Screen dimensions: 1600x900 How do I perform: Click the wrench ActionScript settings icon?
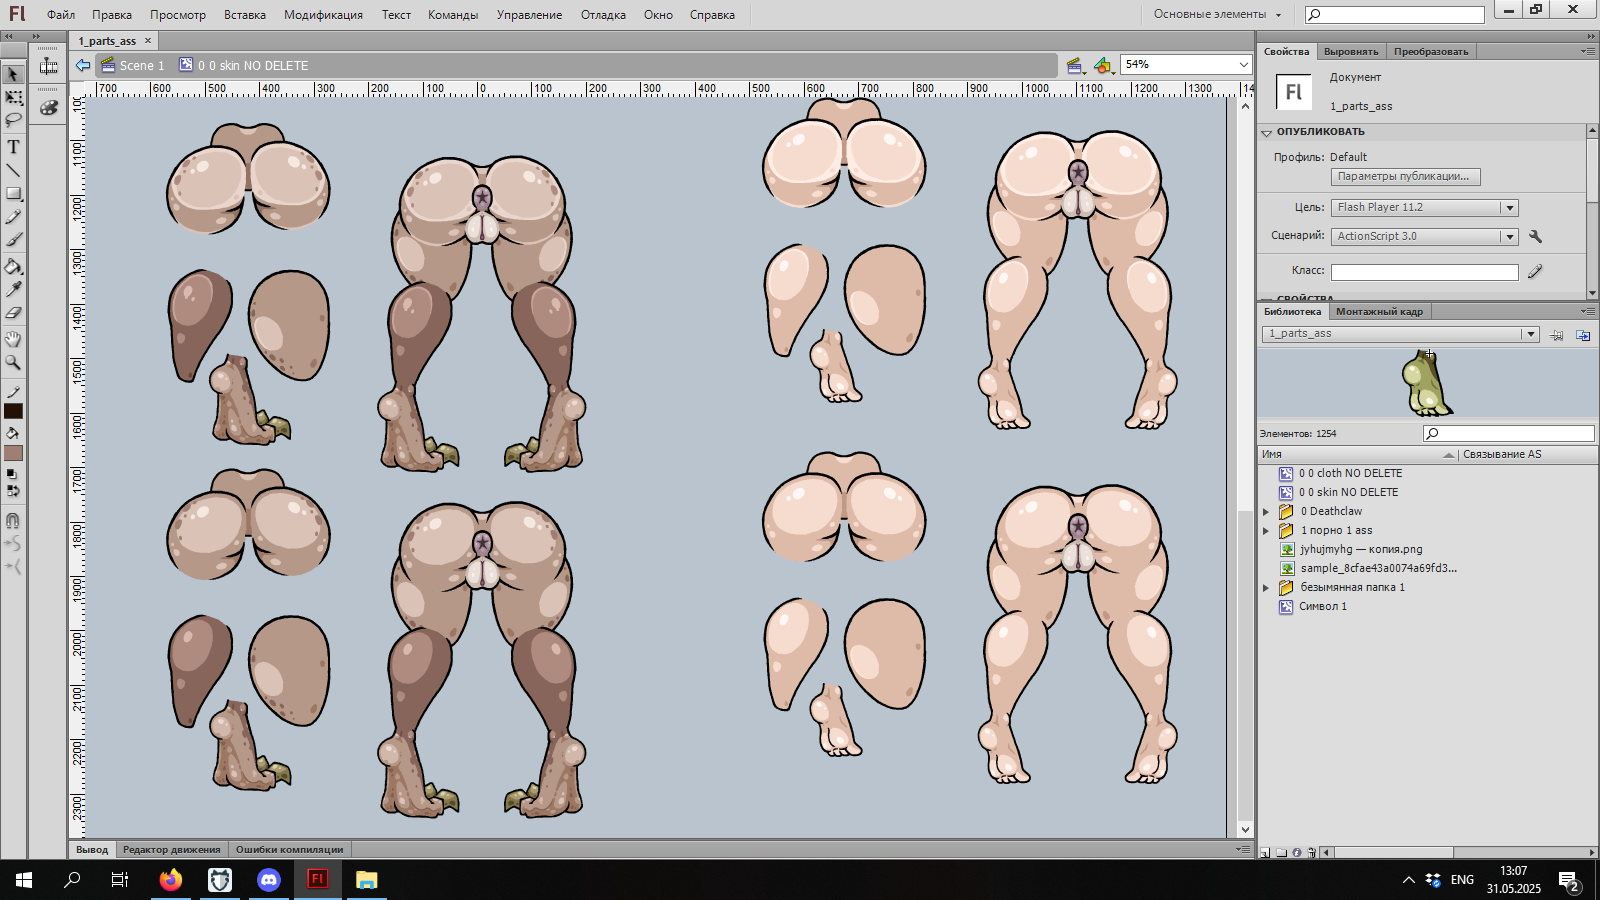1535,236
